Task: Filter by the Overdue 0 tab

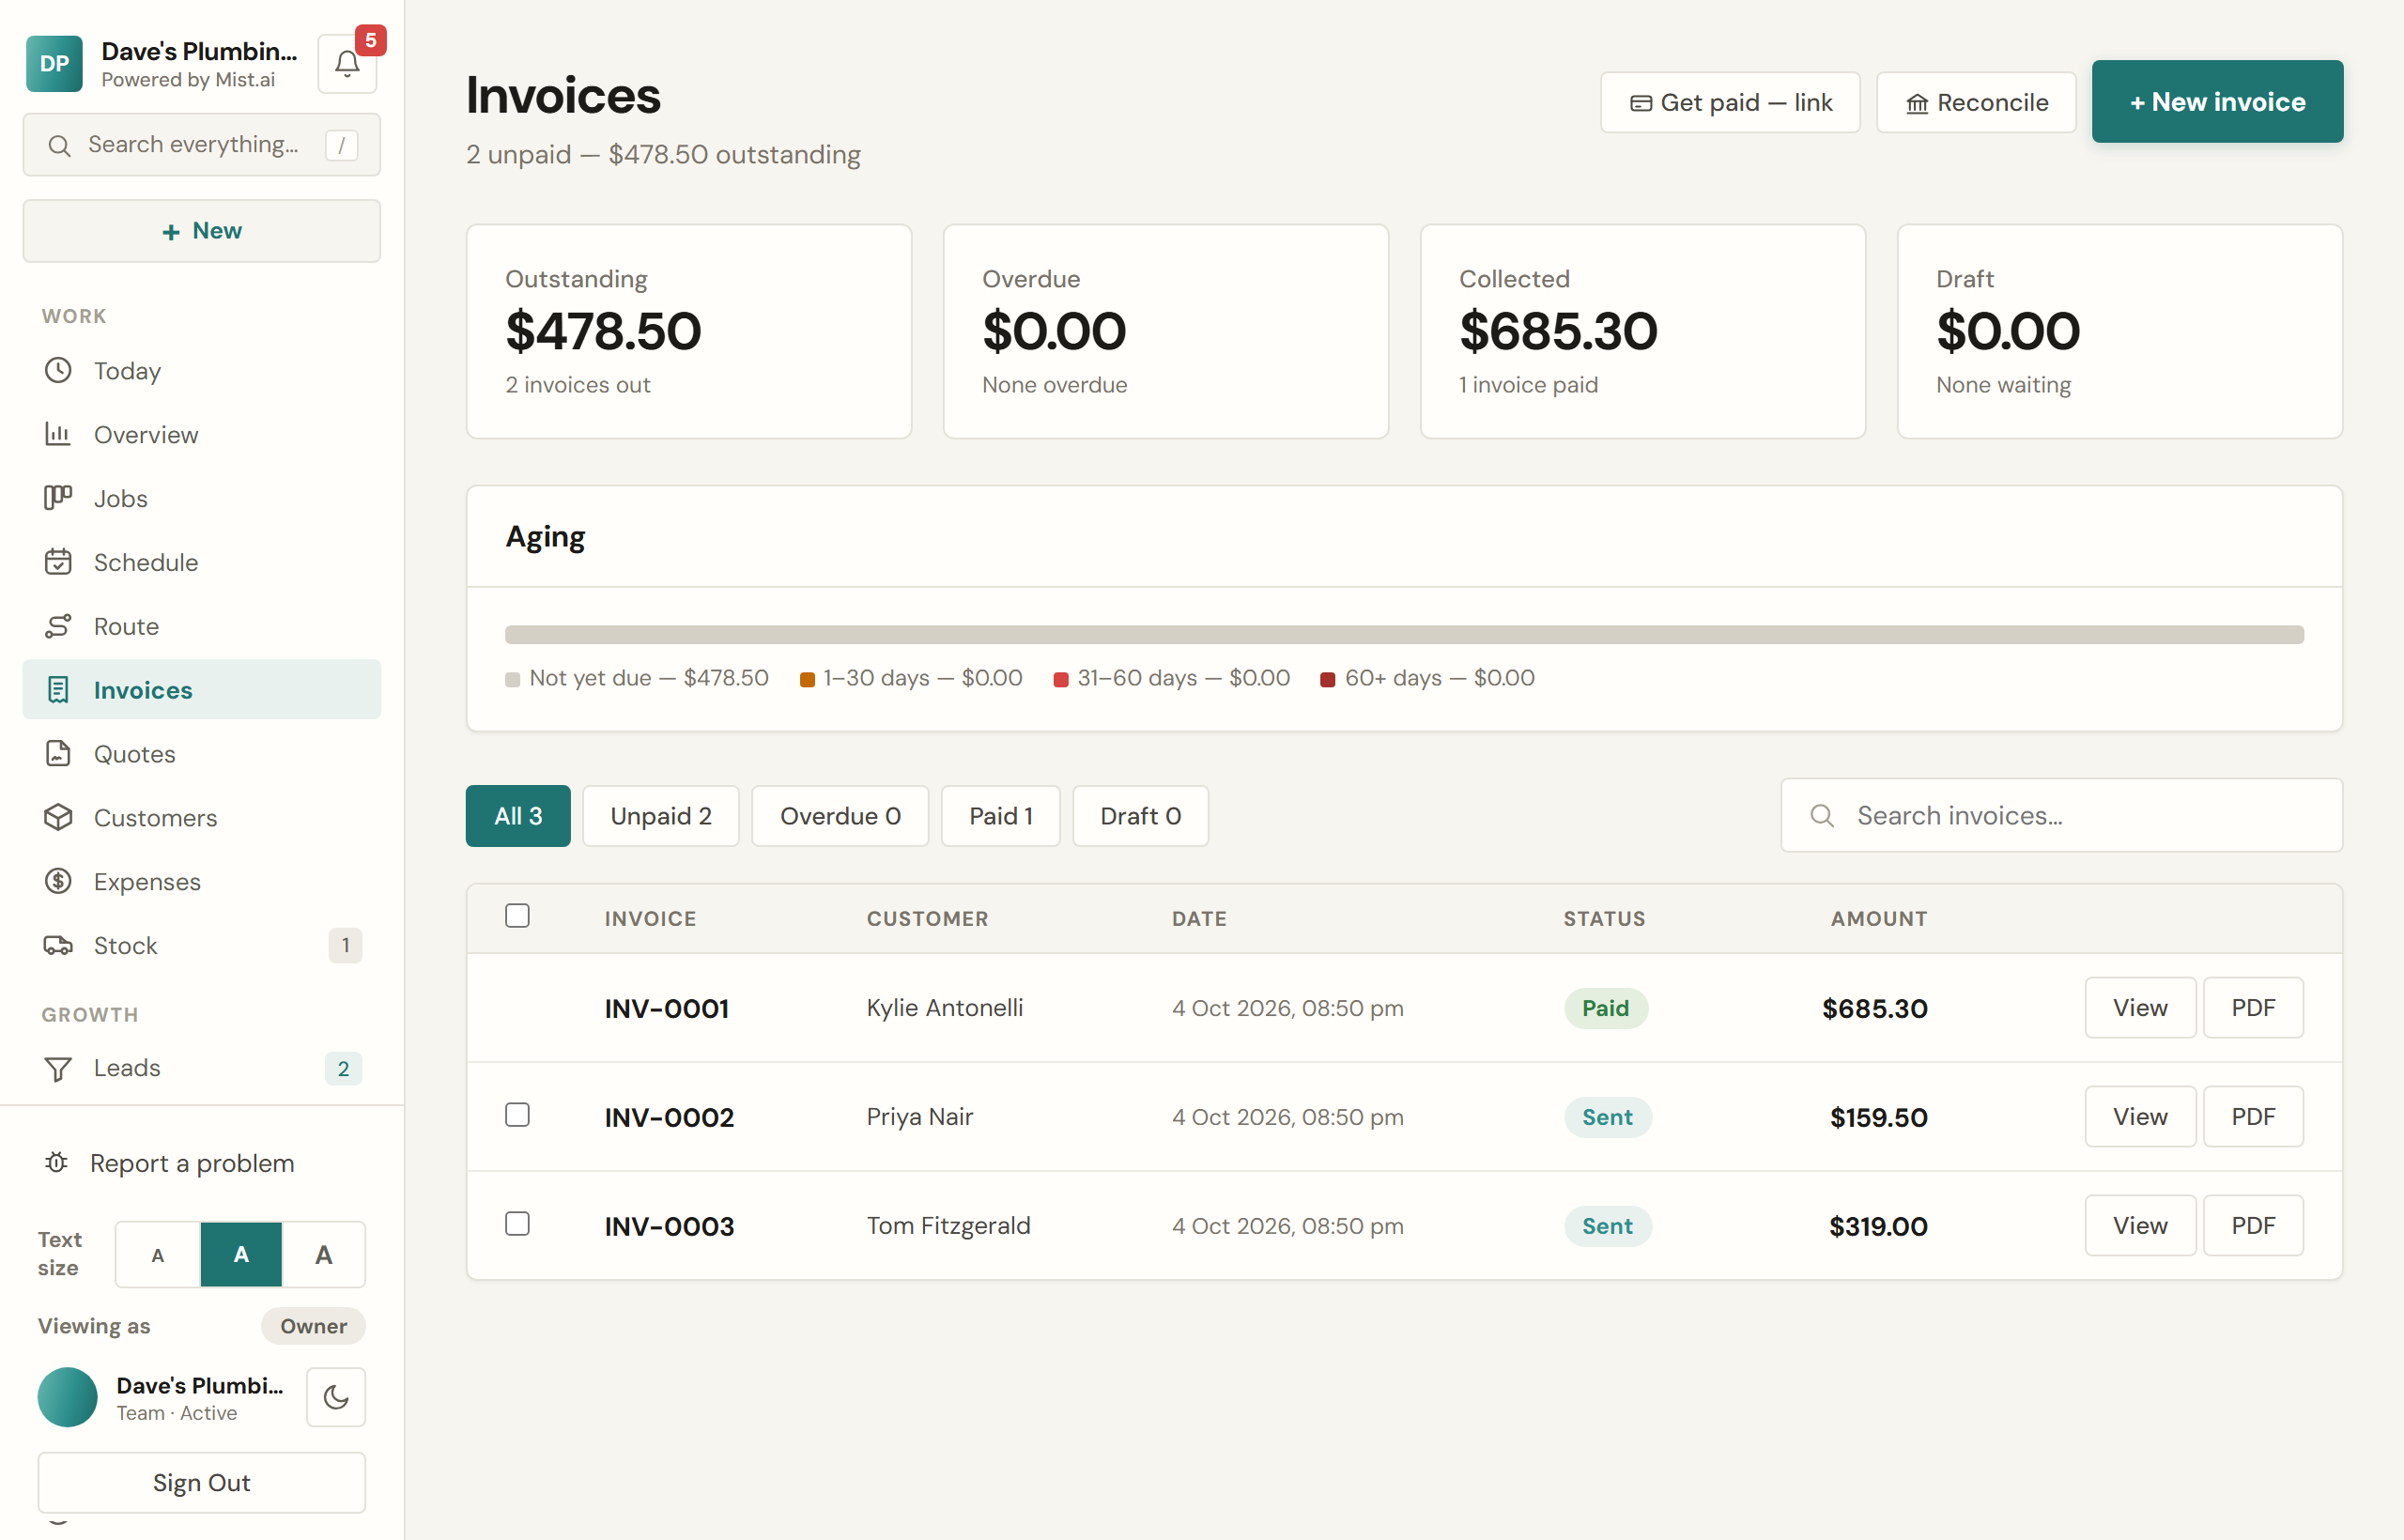Action: tap(840, 816)
